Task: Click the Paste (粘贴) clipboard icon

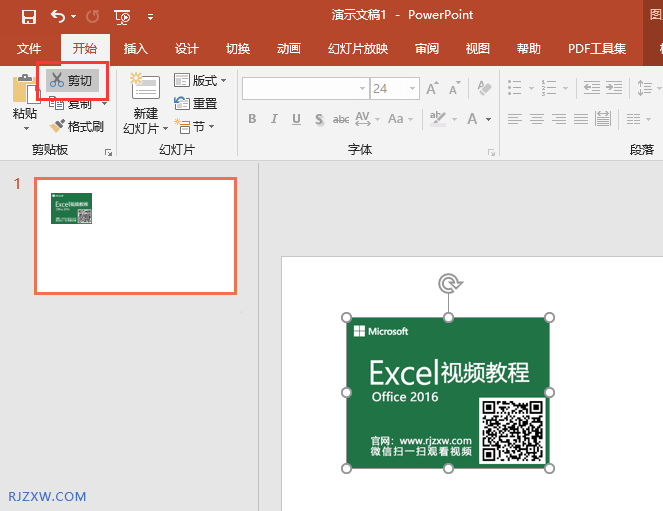Action: 24,91
